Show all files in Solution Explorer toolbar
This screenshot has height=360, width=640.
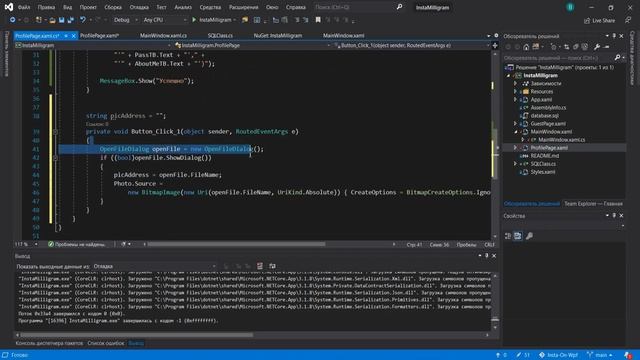pyautogui.click(x=584, y=47)
